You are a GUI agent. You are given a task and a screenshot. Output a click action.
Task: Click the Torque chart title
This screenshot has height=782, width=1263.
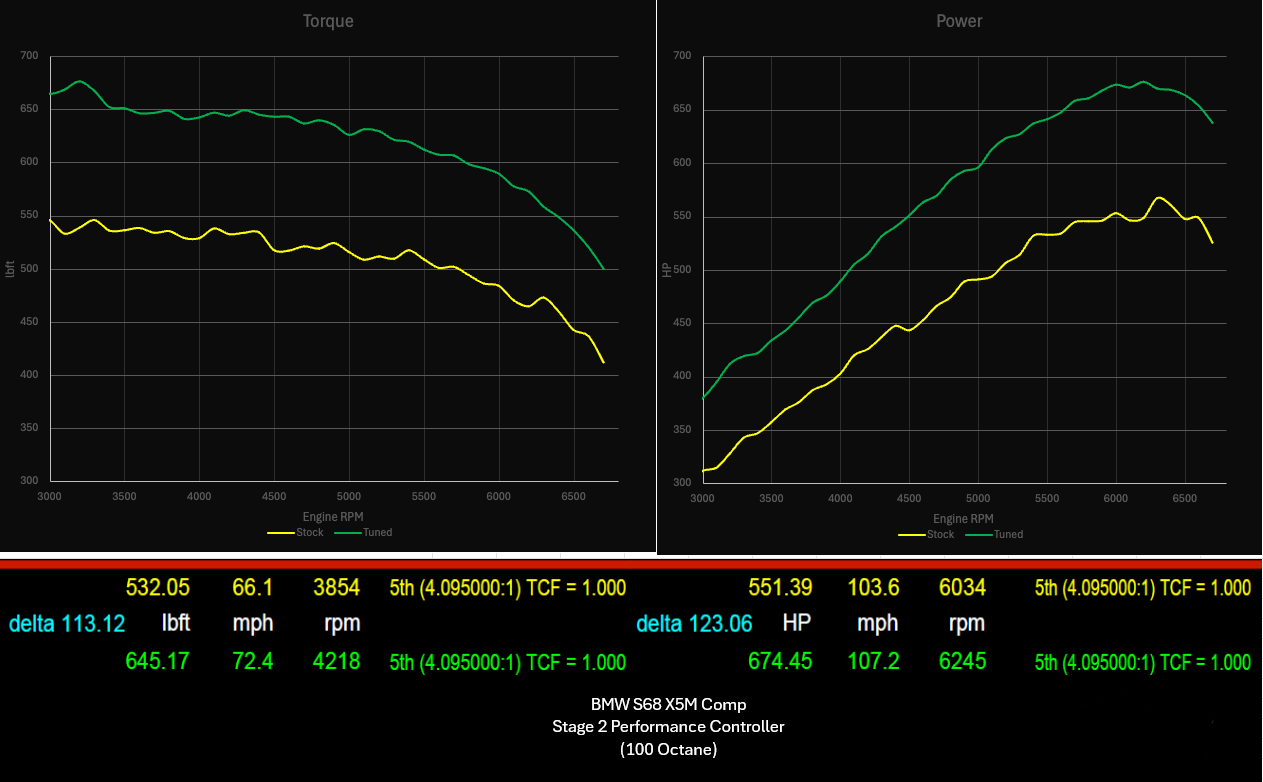(328, 21)
